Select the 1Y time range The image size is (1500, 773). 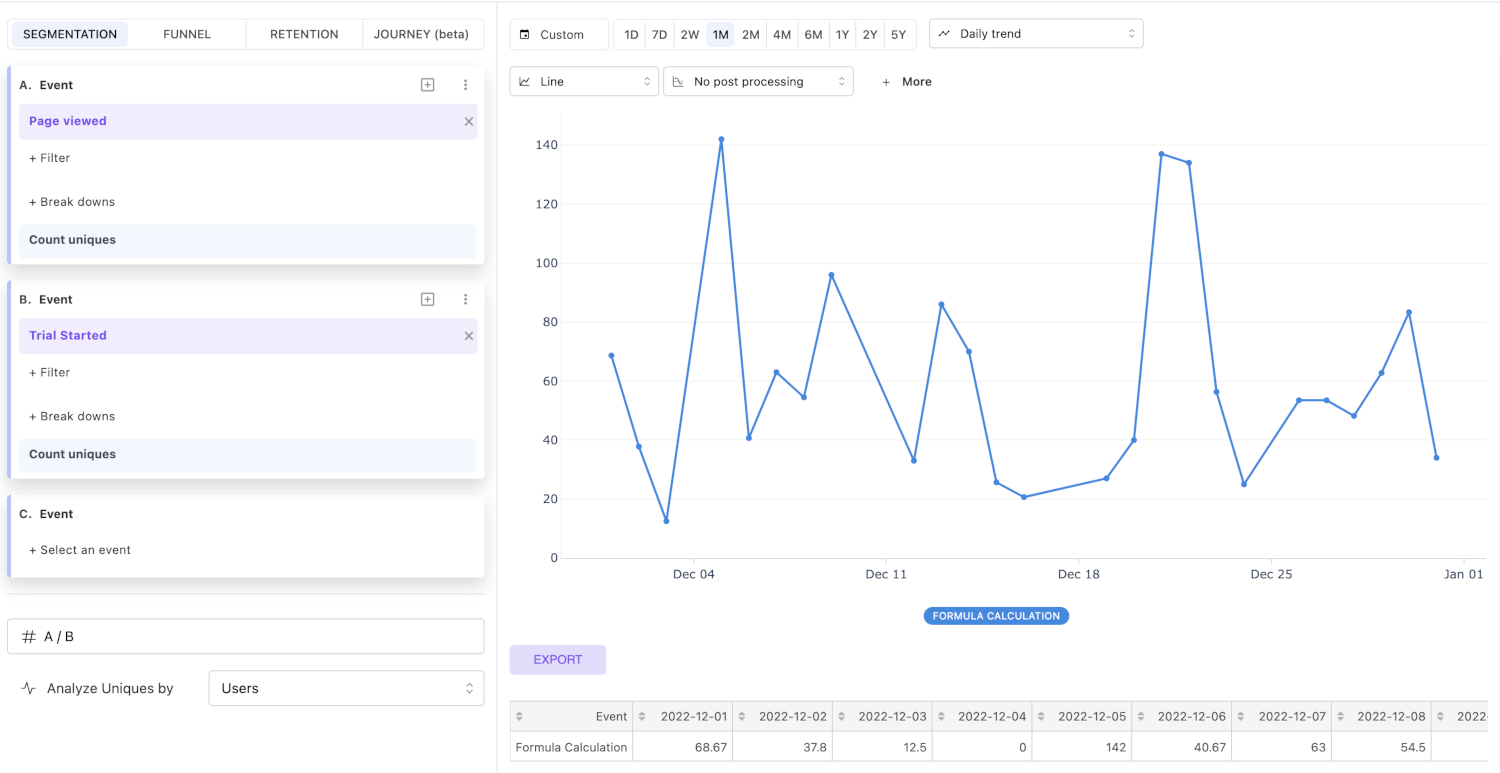click(x=842, y=34)
